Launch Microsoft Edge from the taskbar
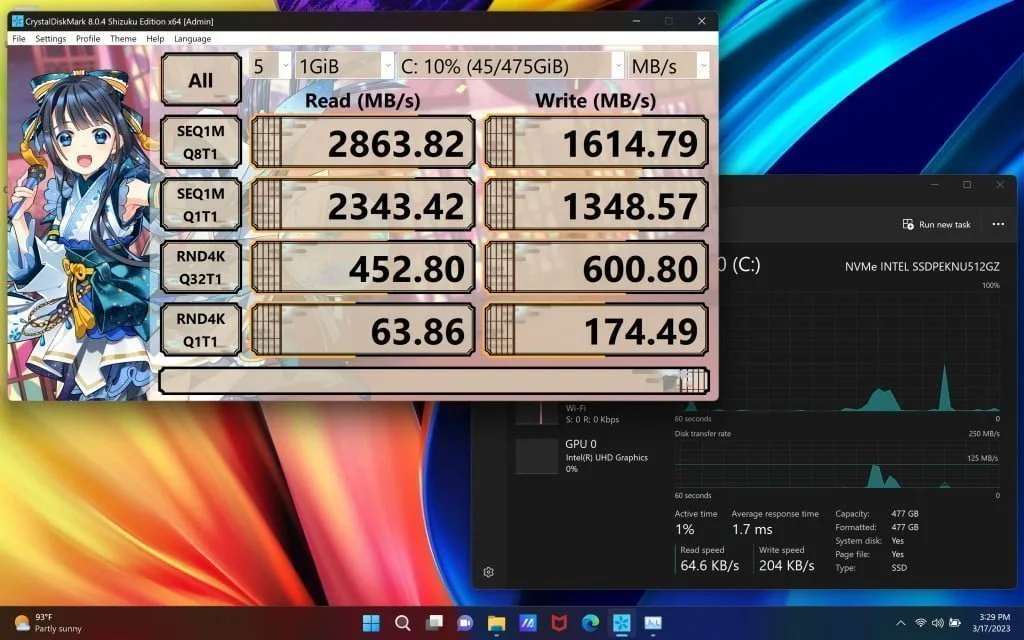Image resolution: width=1024 pixels, height=640 pixels. (x=590, y=623)
